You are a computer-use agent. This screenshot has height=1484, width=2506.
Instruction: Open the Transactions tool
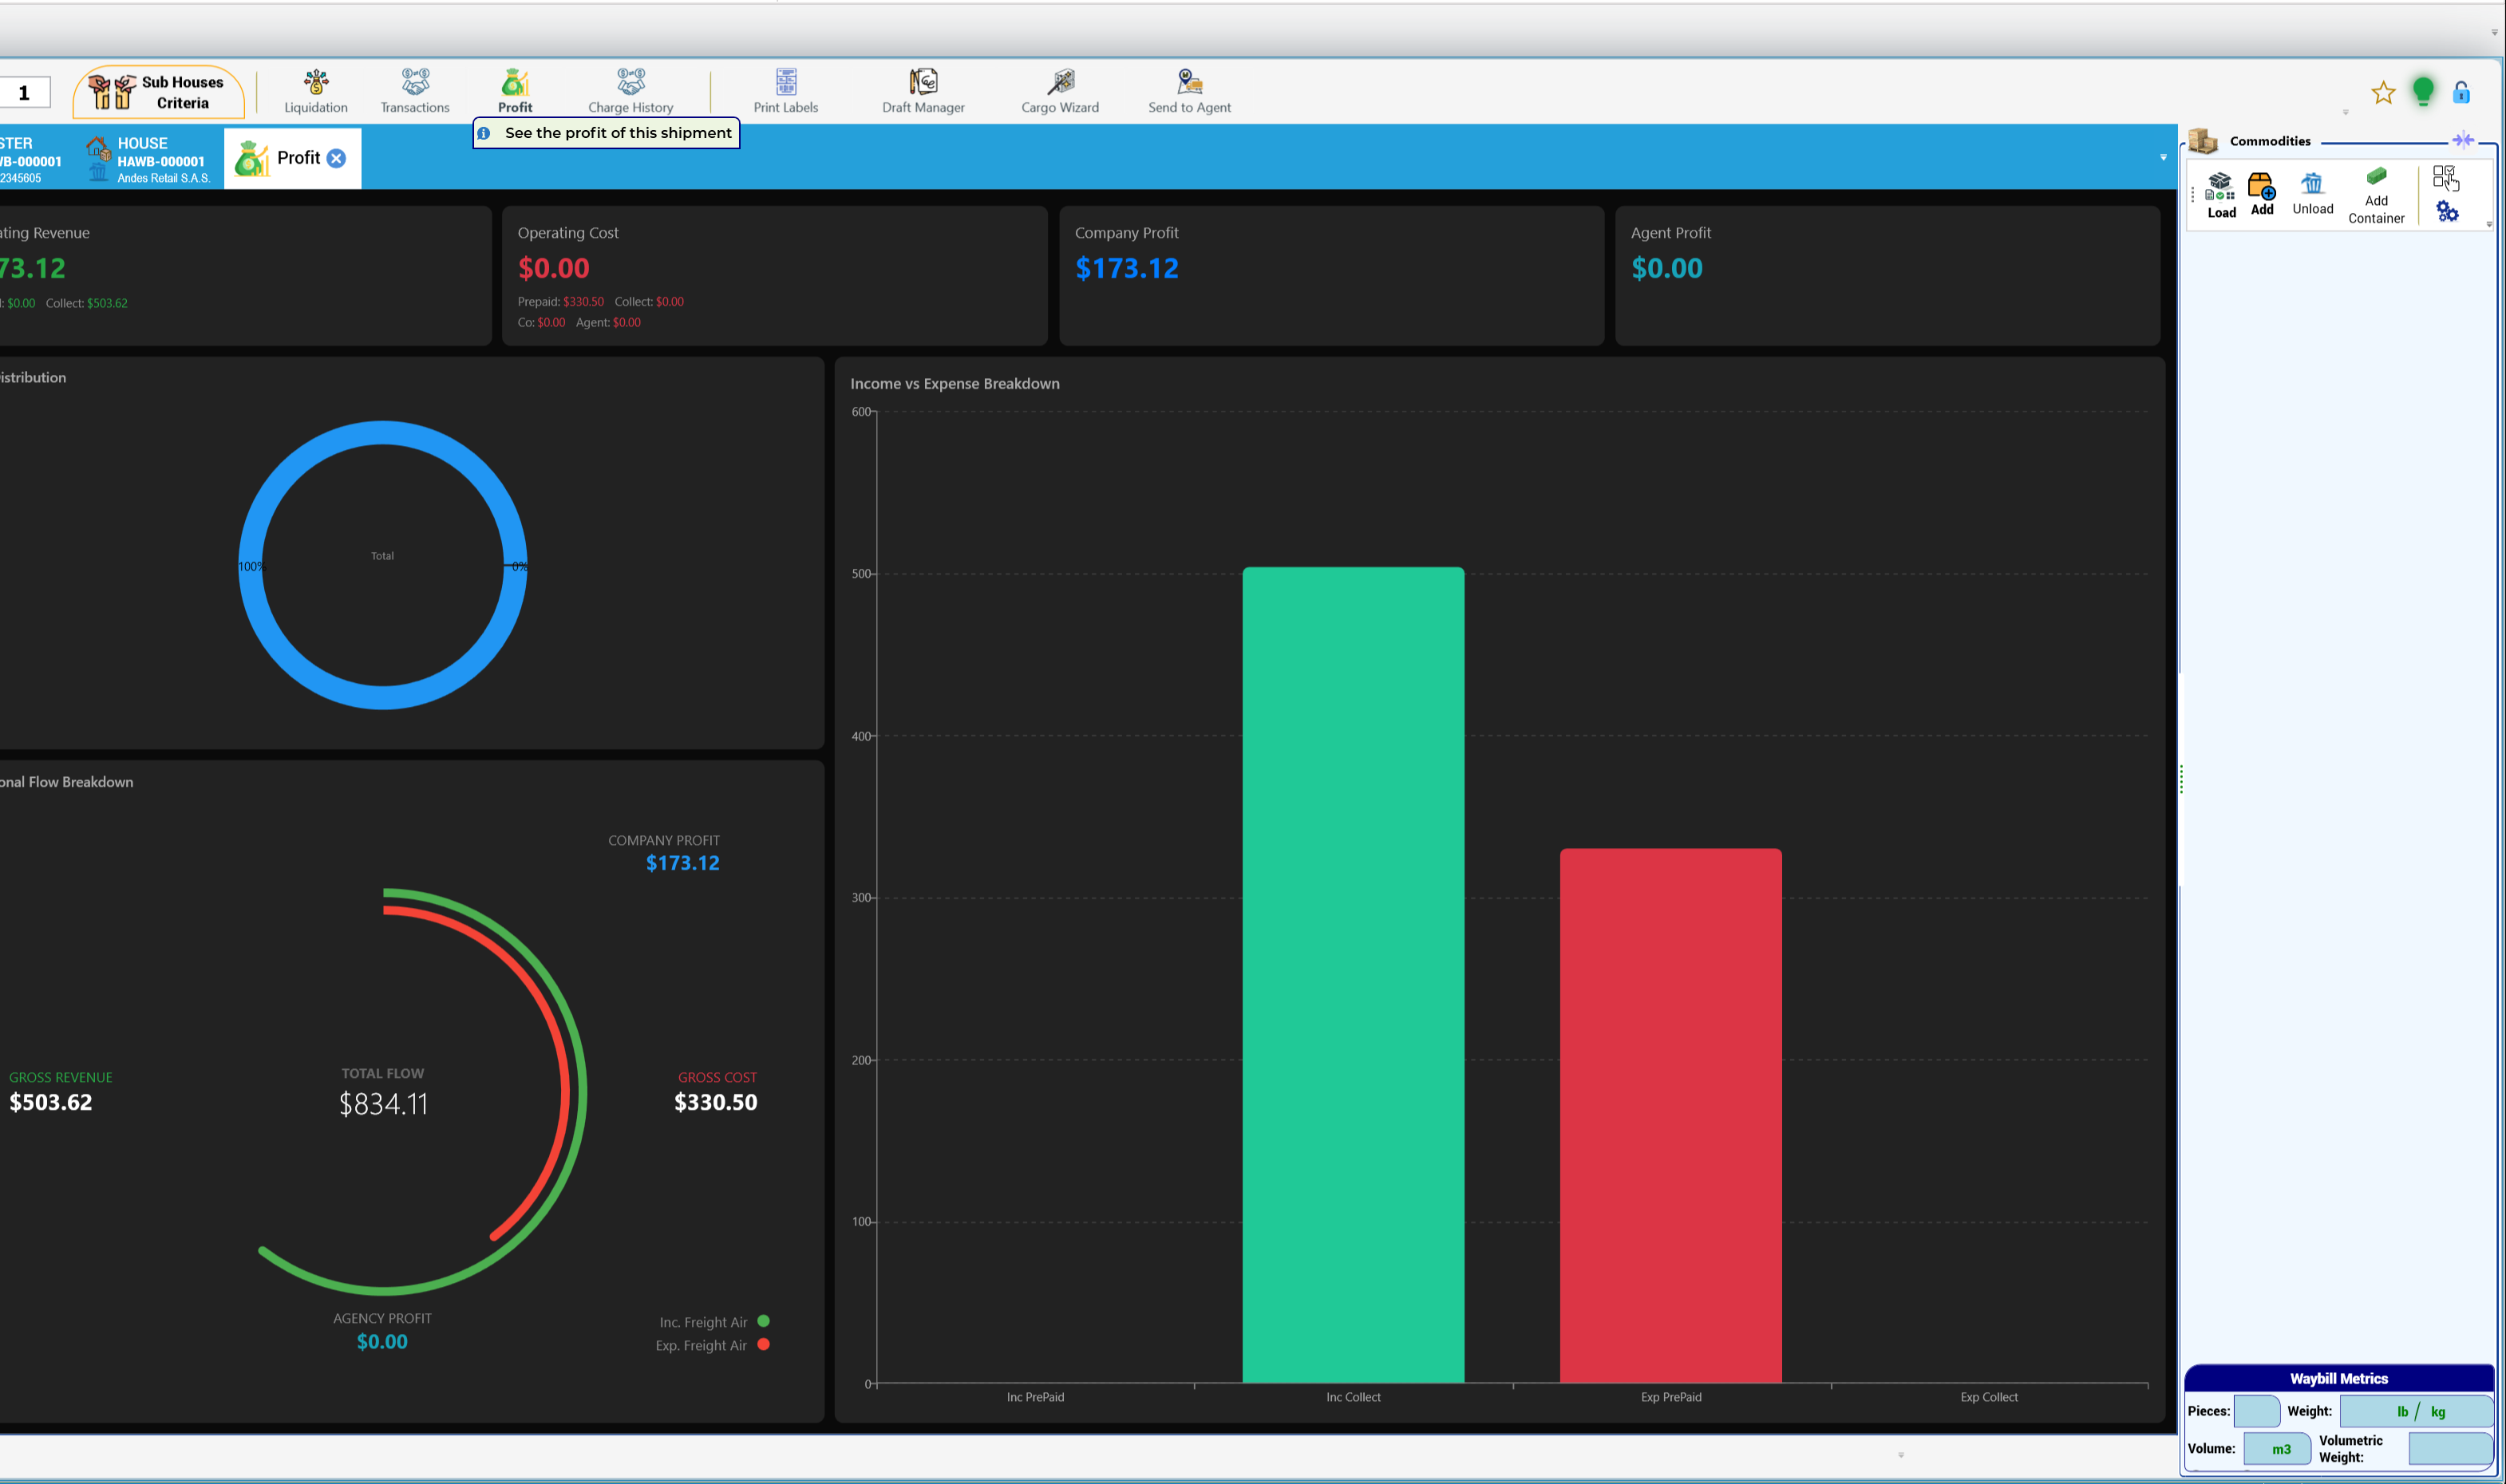[x=415, y=92]
